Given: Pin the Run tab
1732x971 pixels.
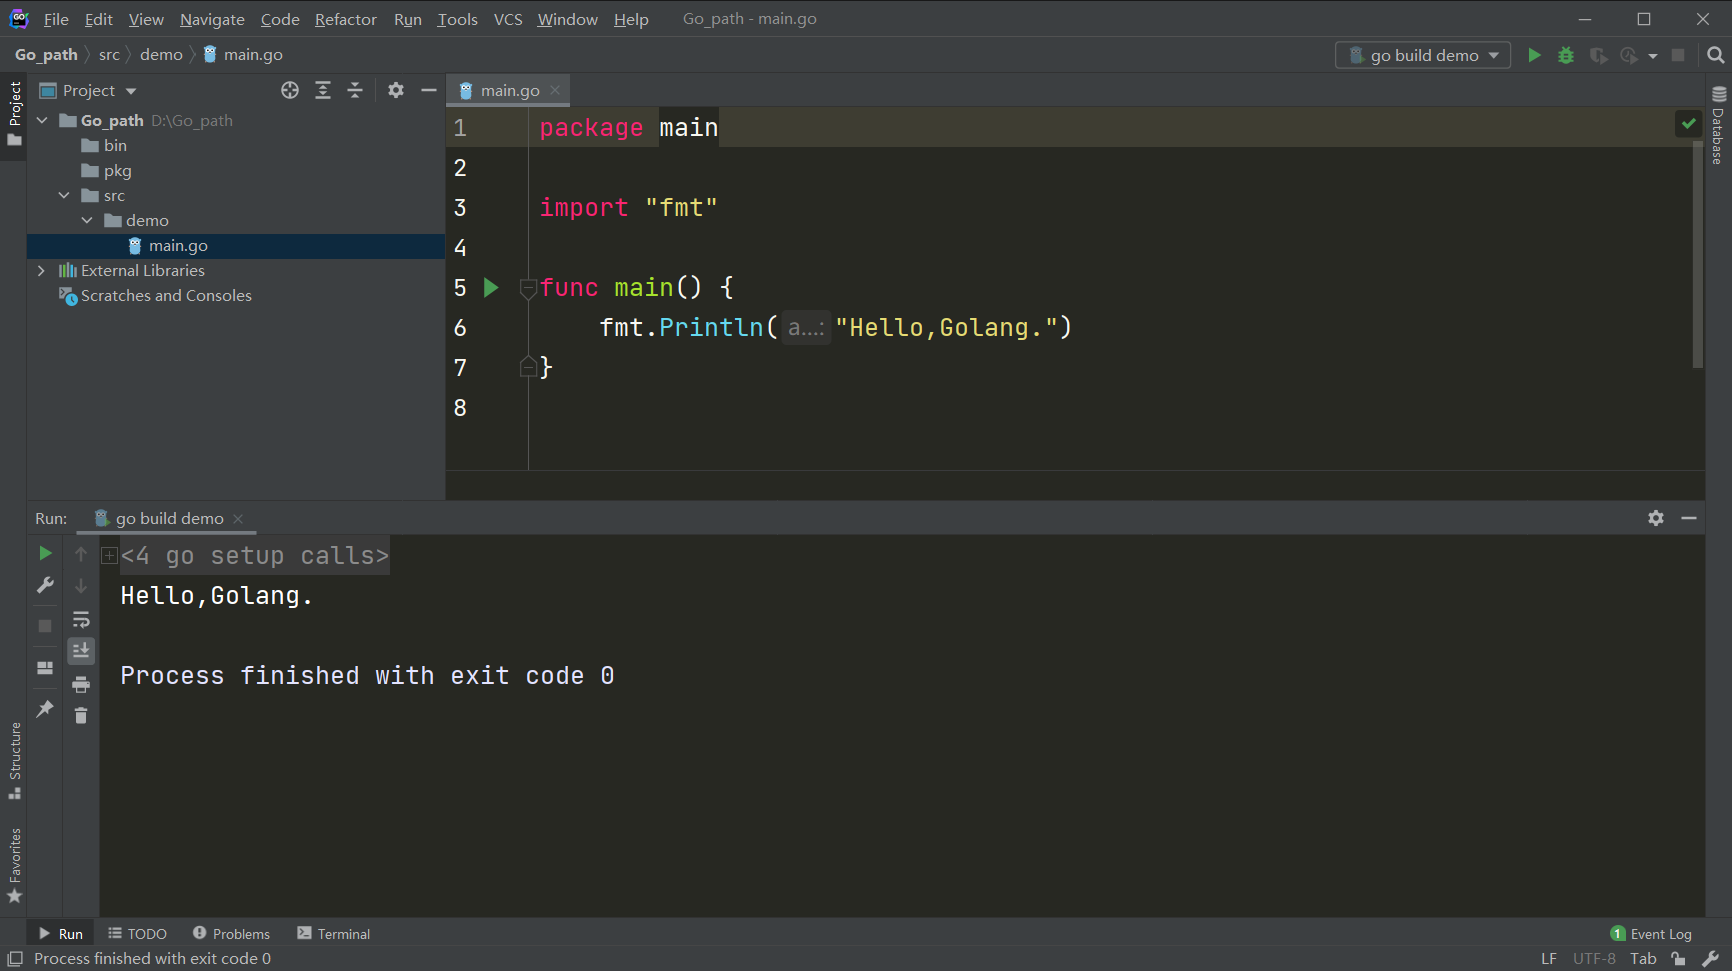Looking at the screenshot, I should point(45,709).
